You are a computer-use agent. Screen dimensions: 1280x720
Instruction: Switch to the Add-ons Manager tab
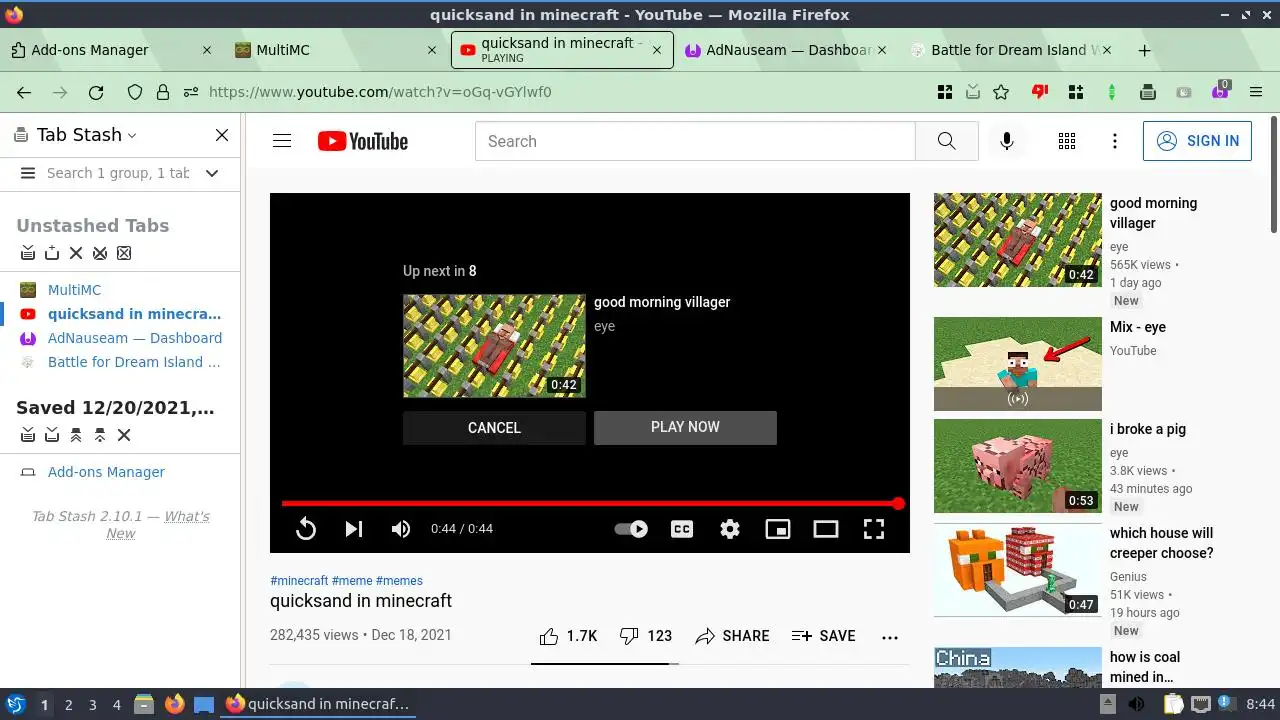110,50
